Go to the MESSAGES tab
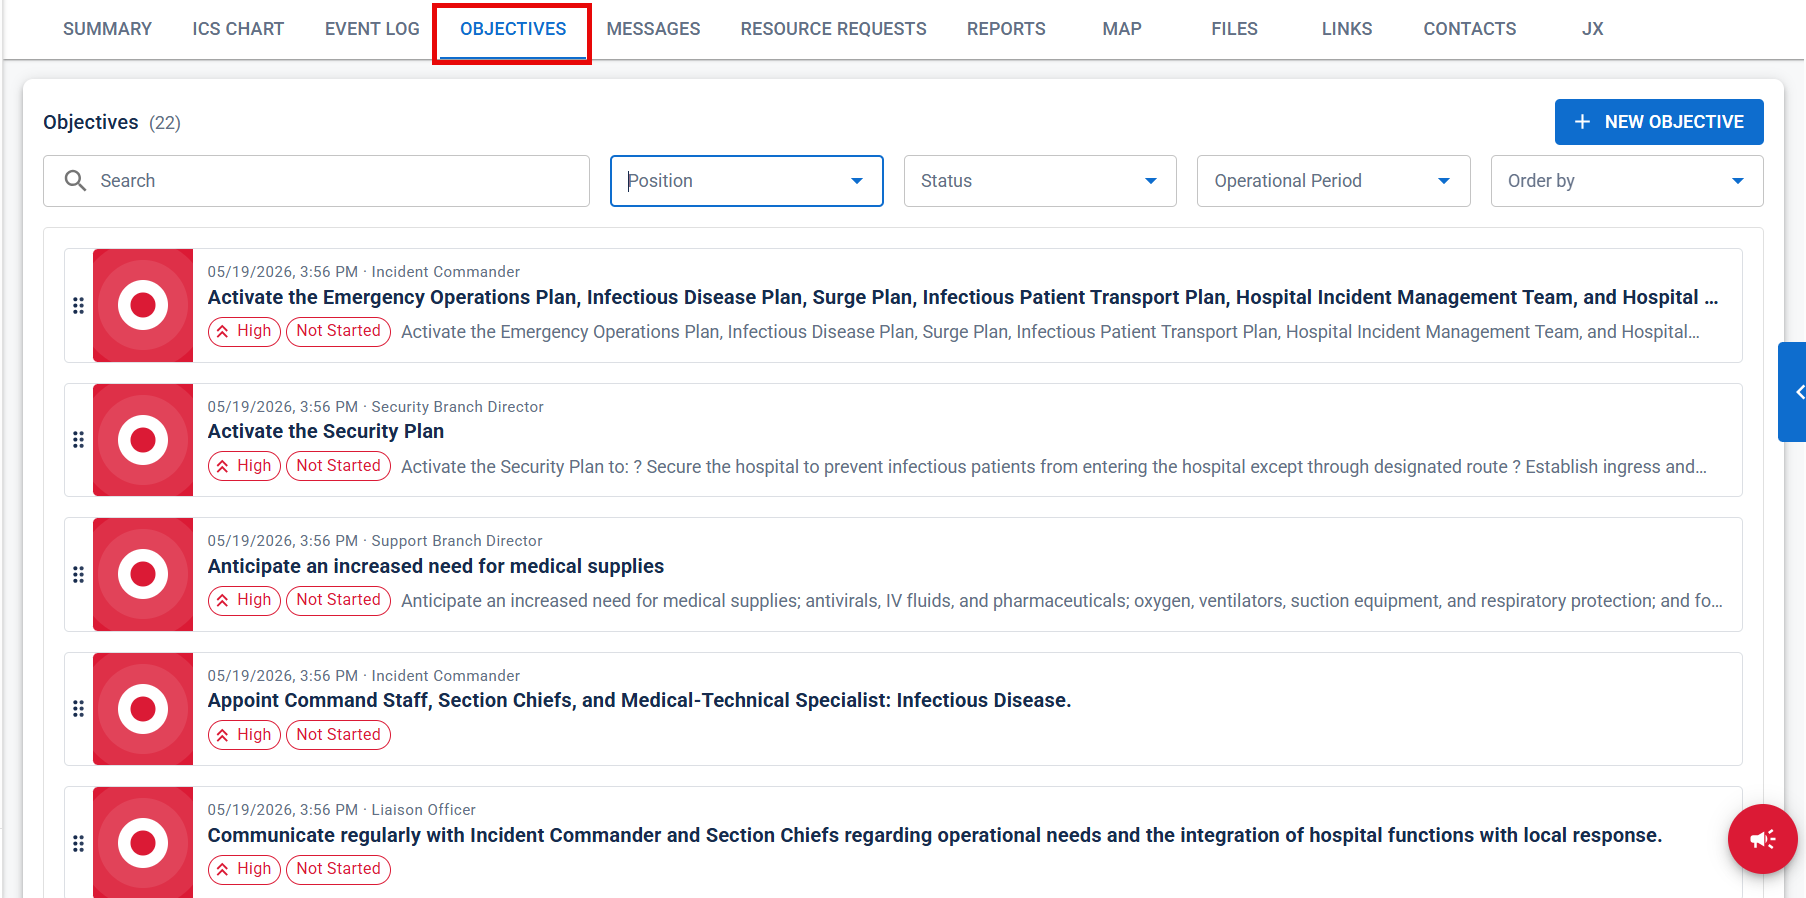1806x898 pixels. pos(653,29)
